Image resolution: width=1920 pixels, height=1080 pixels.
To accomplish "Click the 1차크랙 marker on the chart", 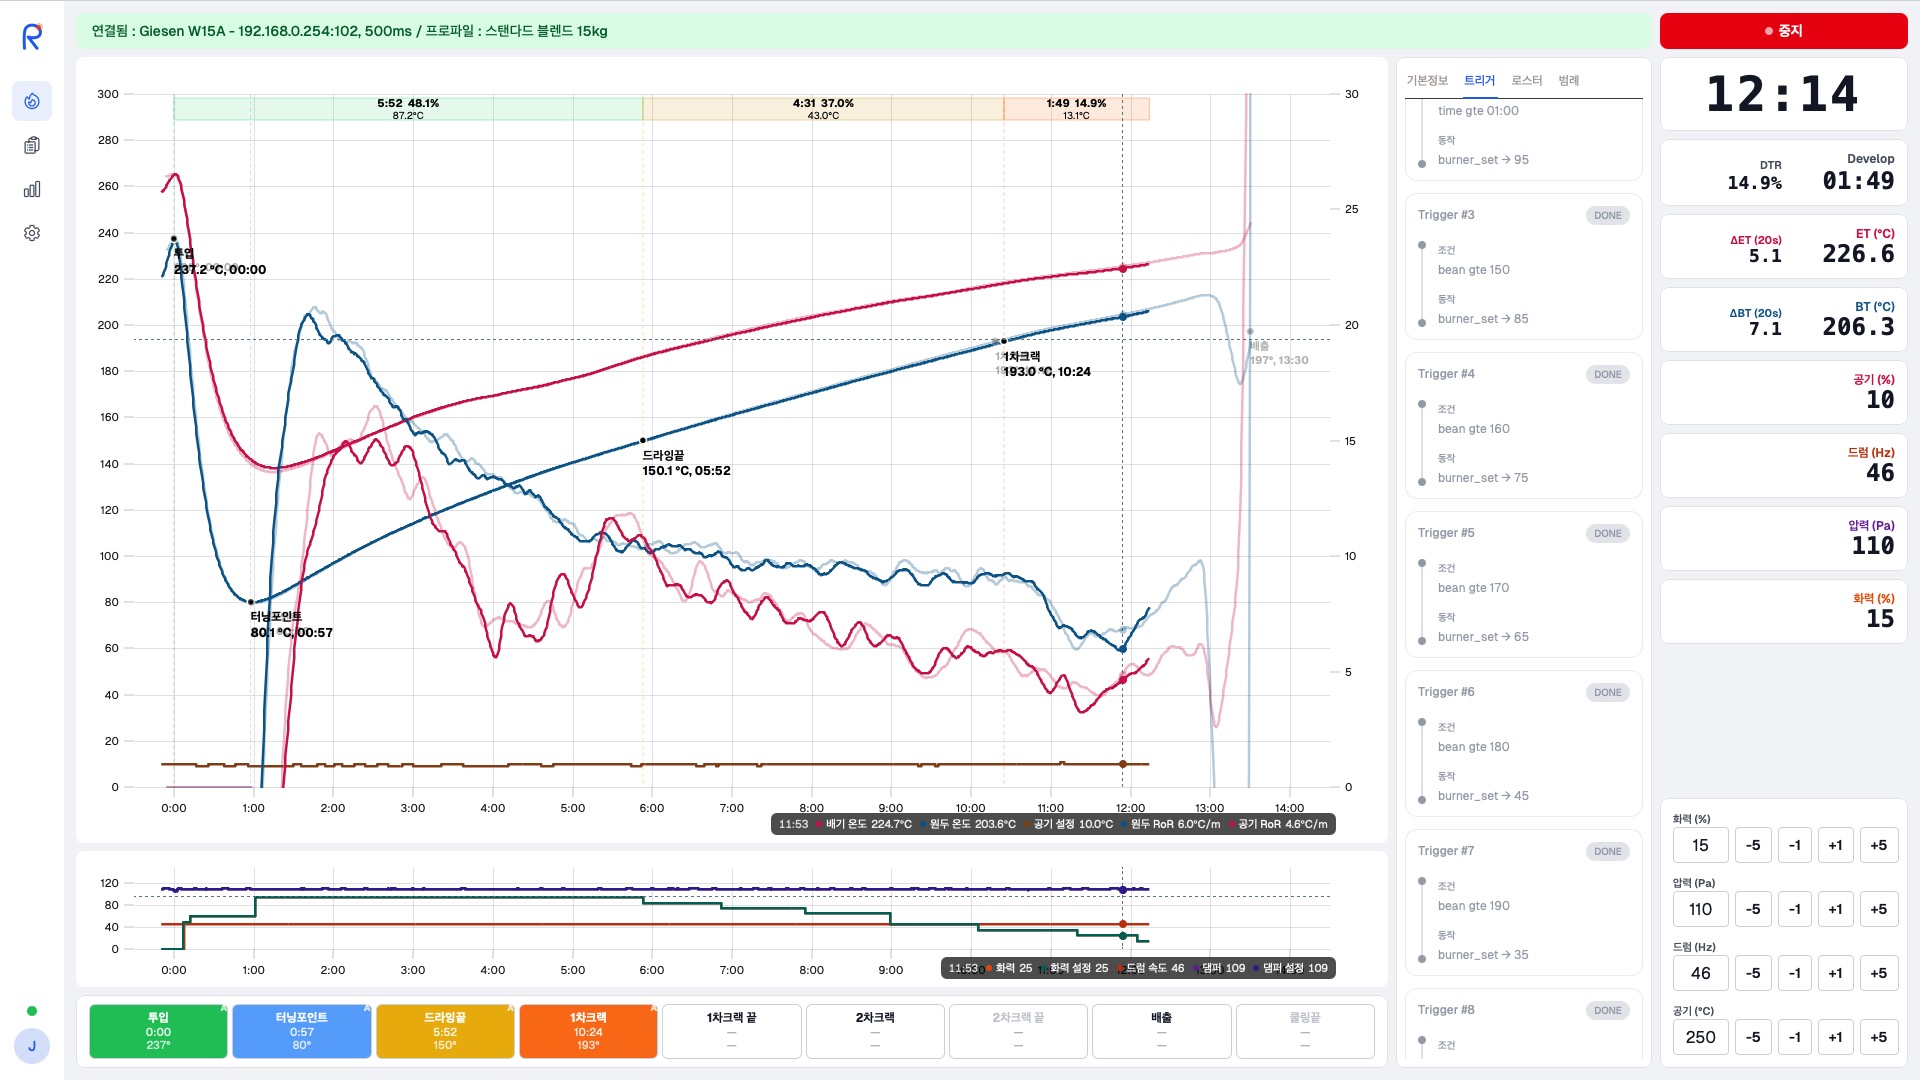I will pyautogui.click(x=1004, y=342).
